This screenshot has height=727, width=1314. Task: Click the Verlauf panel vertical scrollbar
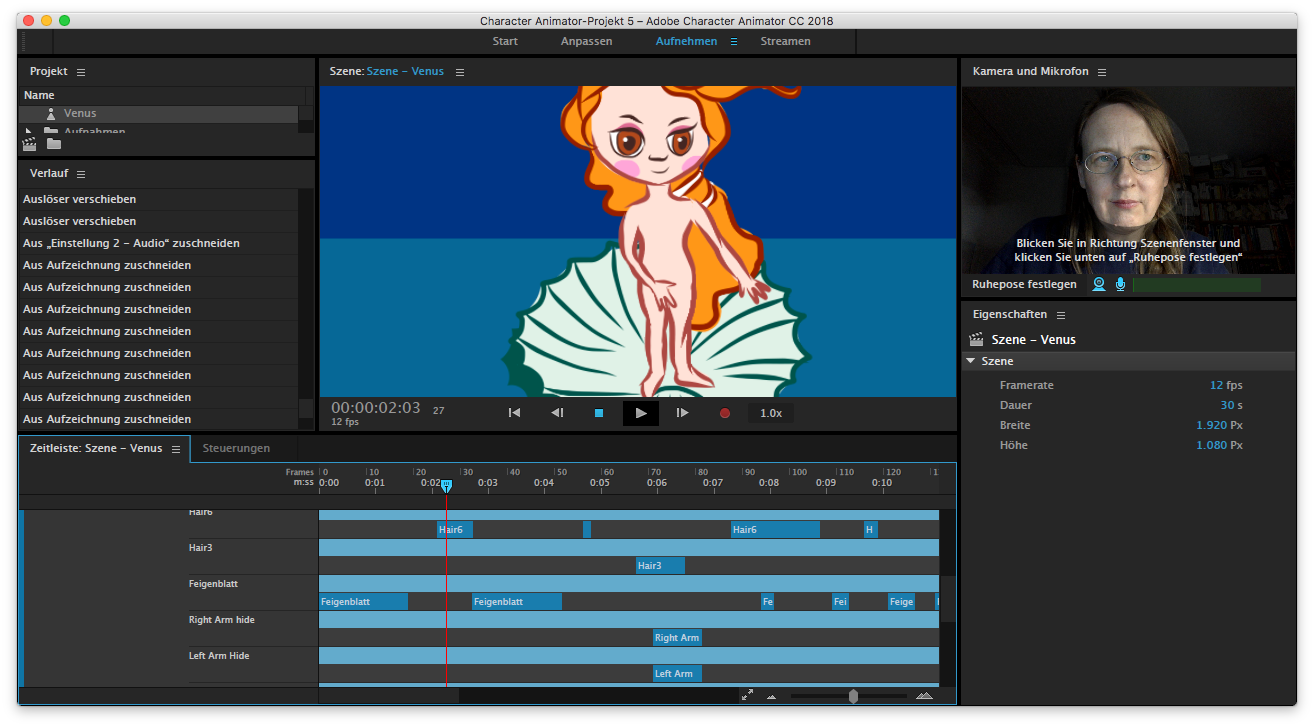tap(306, 309)
